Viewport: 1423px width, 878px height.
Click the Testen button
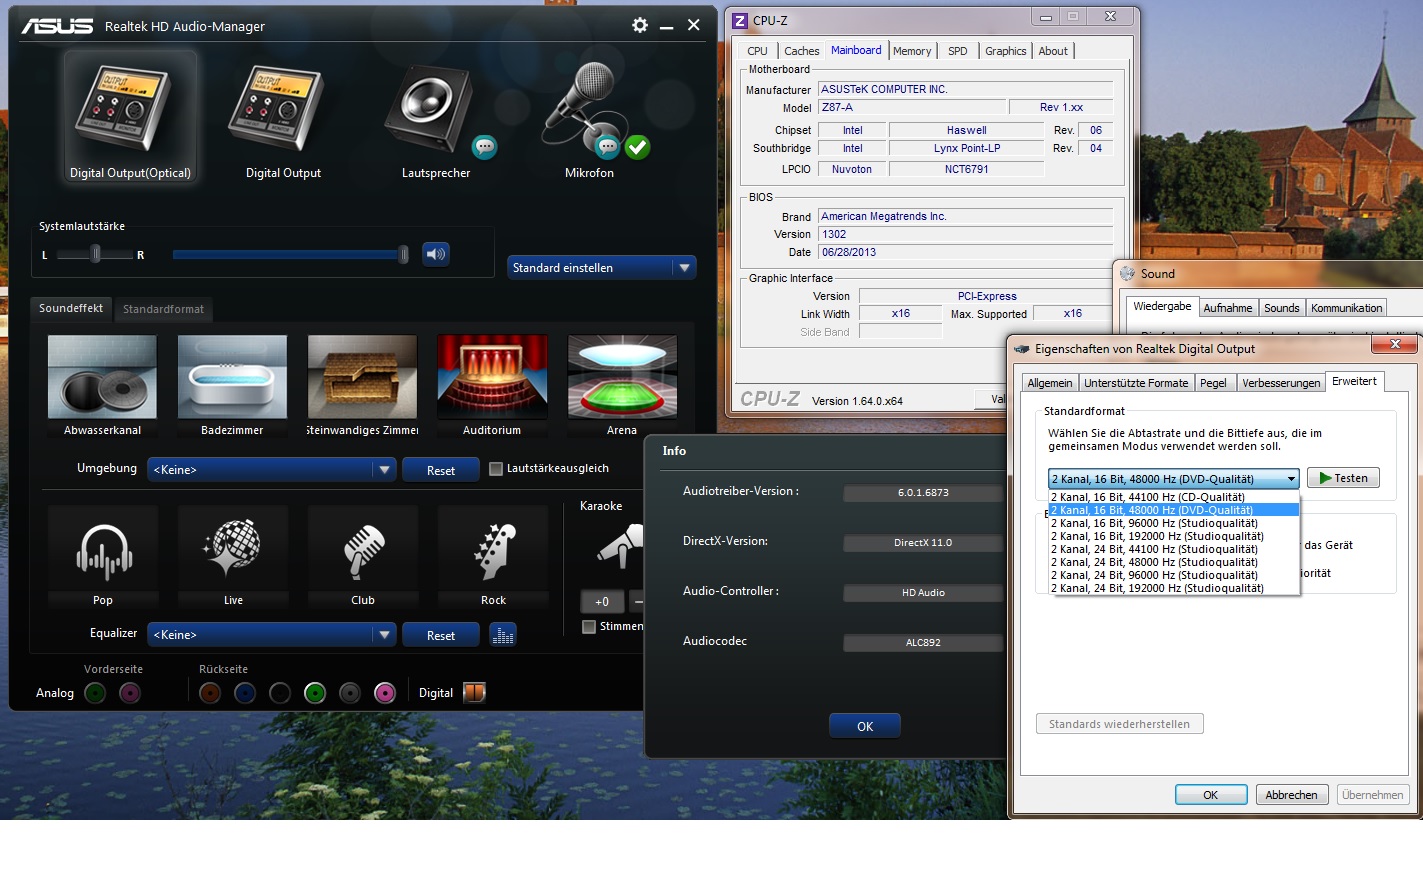coord(1343,478)
